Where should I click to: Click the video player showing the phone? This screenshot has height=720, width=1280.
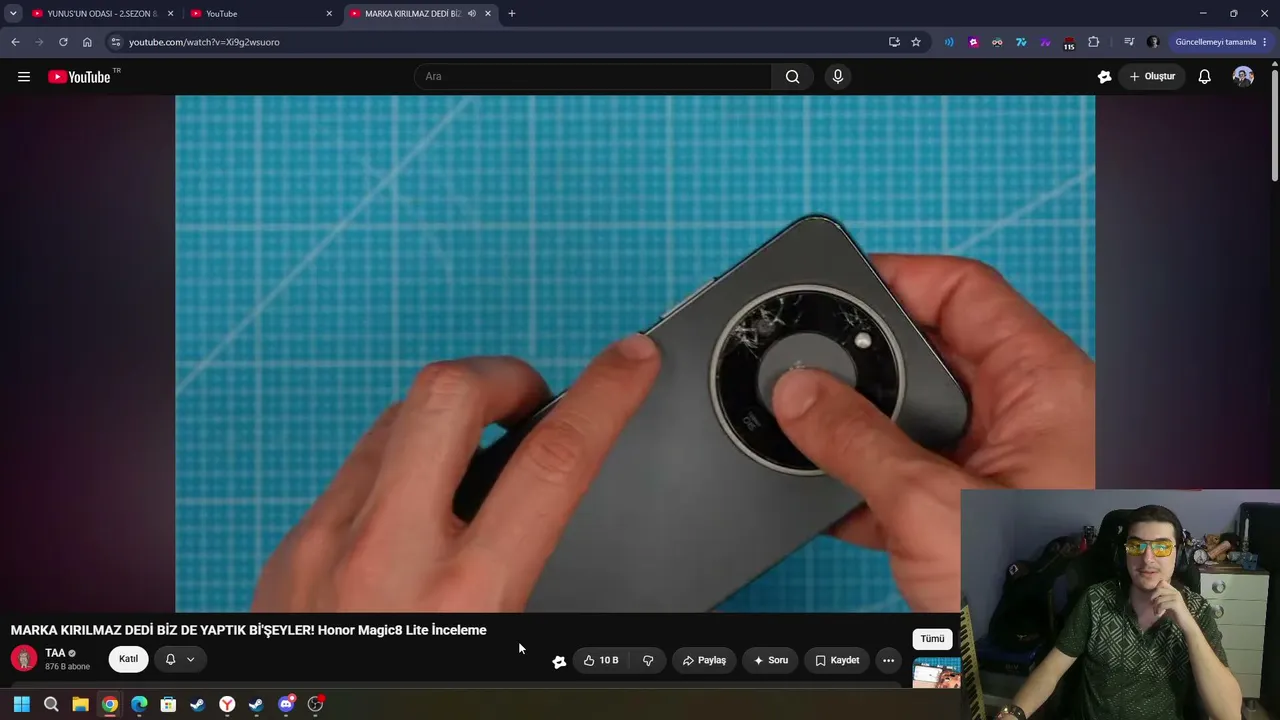point(635,354)
